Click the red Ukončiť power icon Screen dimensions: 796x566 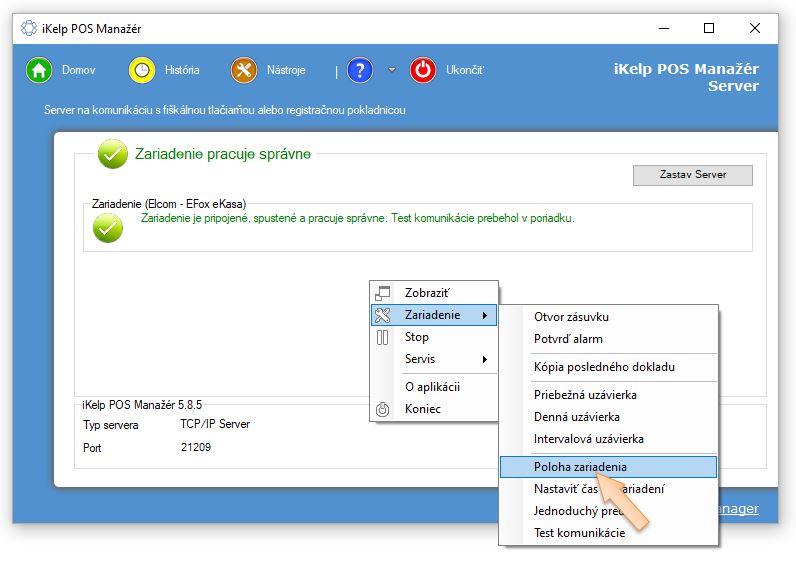tap(424, 70)
